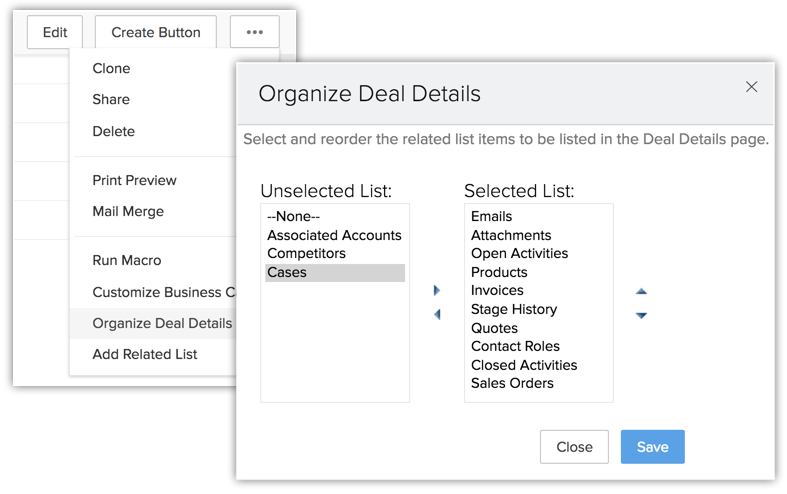Screen dimensions: 787x494
Task: Move selected item up with arrow
Action: point(641,292)
